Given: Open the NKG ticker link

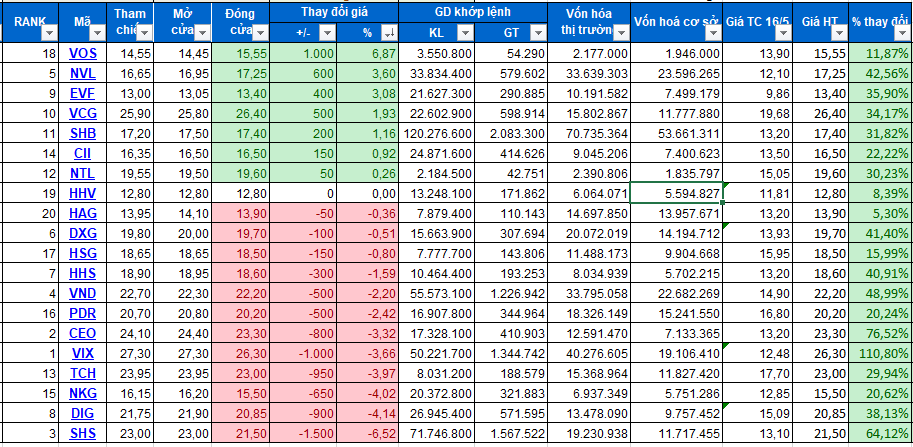Looking at the screenshot, I should click(x=83, y=393).
